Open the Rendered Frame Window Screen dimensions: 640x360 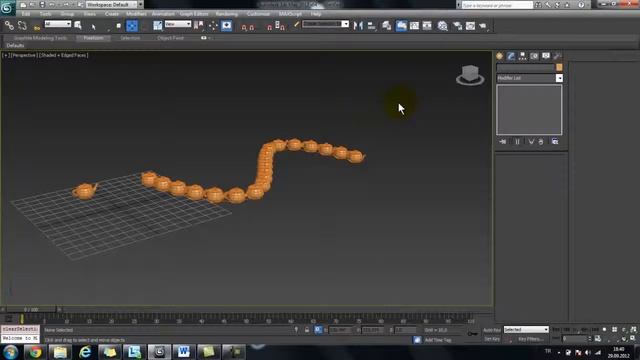pos(470,26)
